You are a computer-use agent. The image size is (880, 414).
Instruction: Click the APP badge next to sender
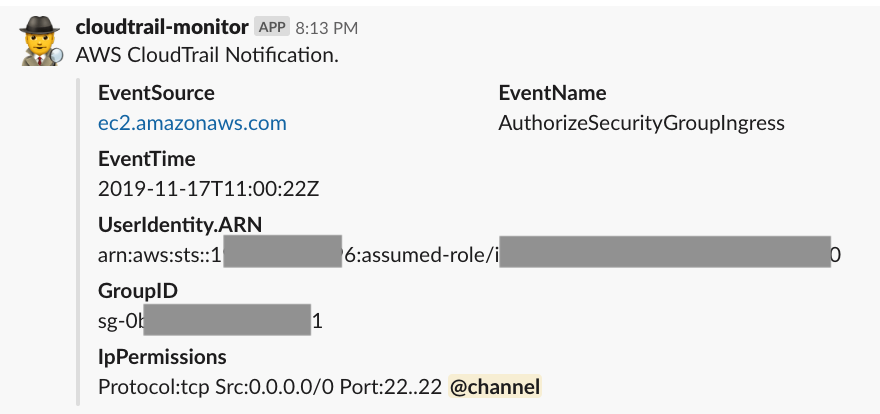click(x=272, y=26)
